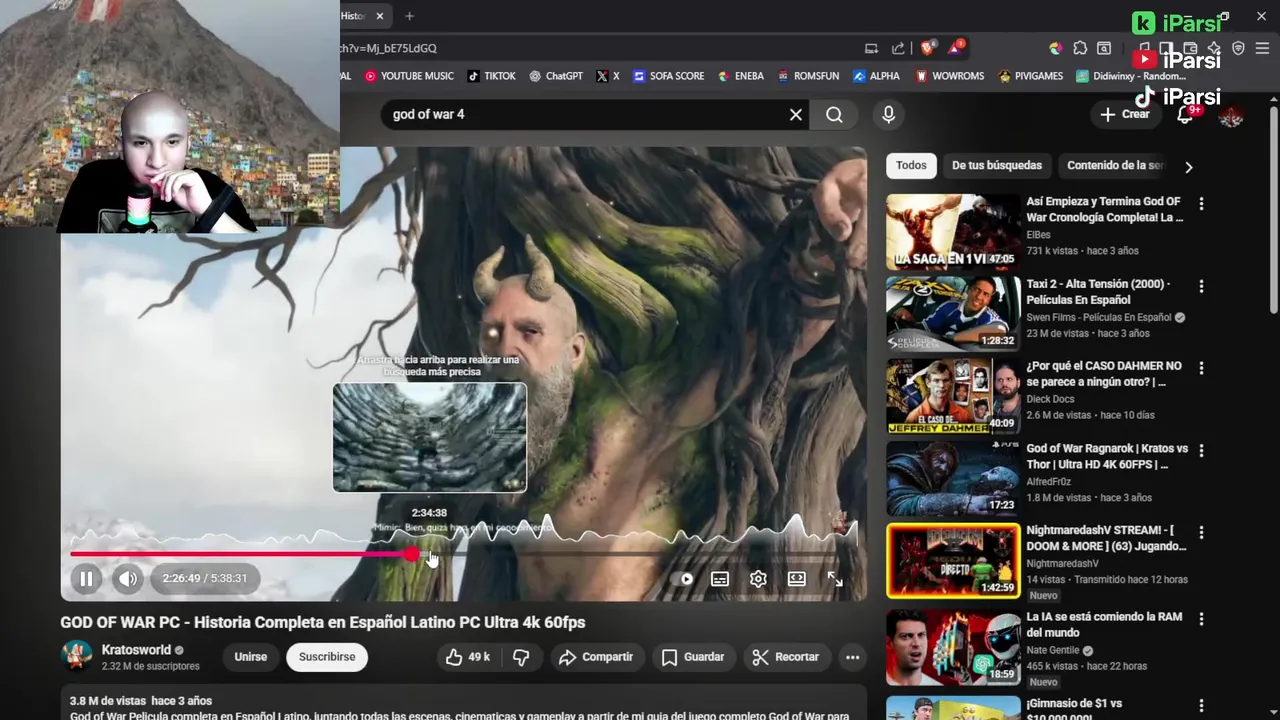
Task: Open the 'LA SAGA EN 1 VIDEO' thumbnail
Action: pyautogui.click(x=953, y=231)
